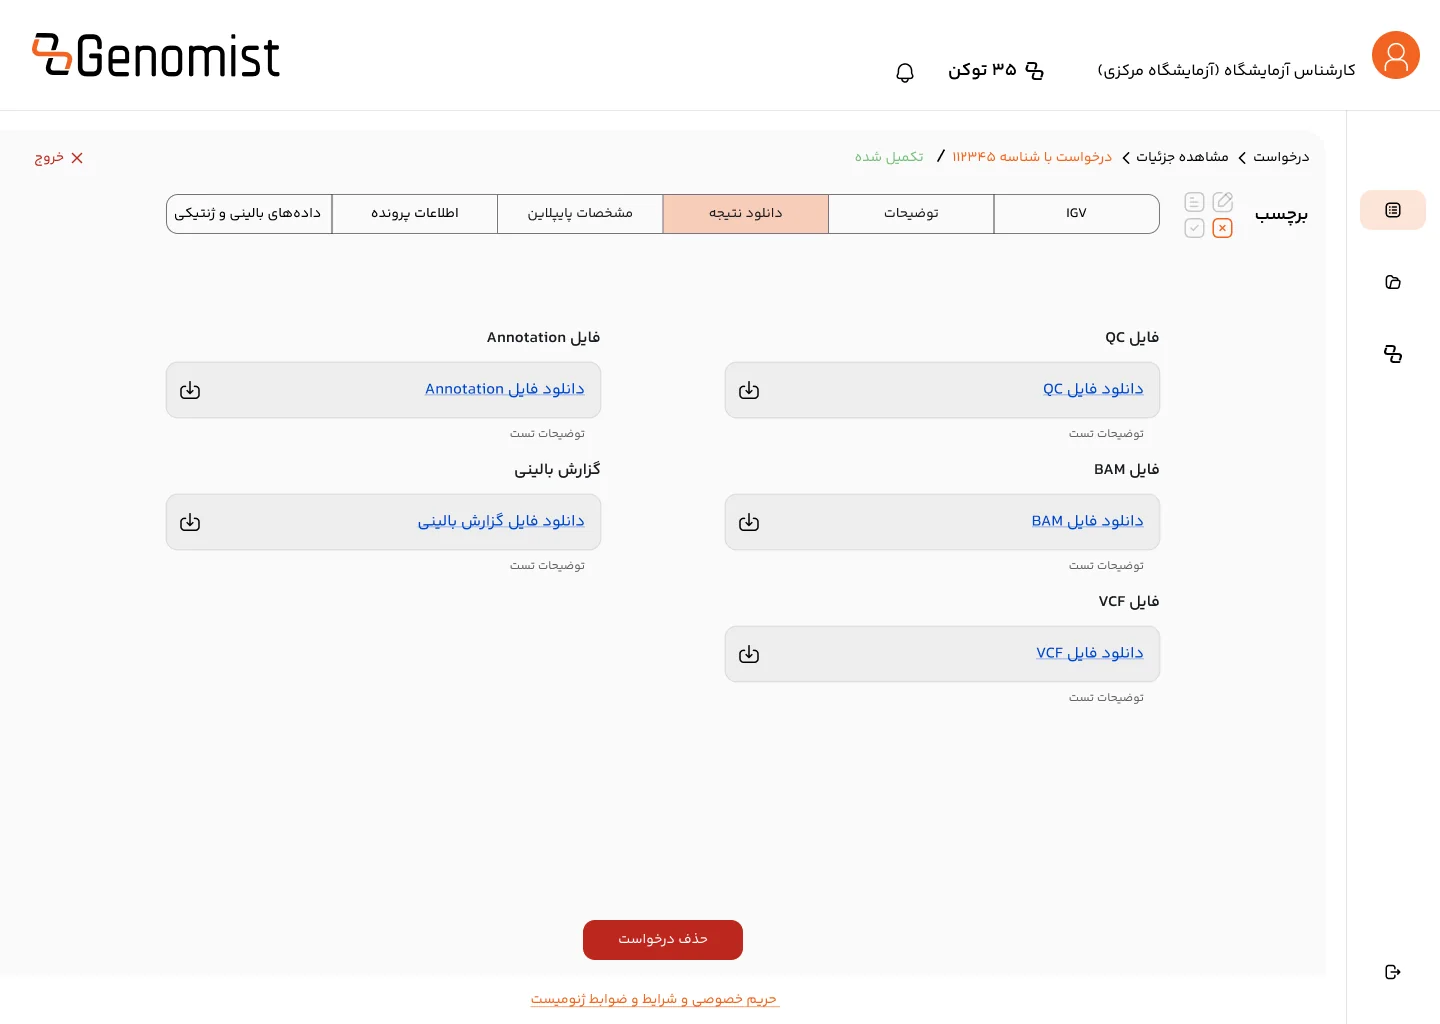1440x1024 pixels.
Task: Open the notifications bell
Action: pos(905,72)
